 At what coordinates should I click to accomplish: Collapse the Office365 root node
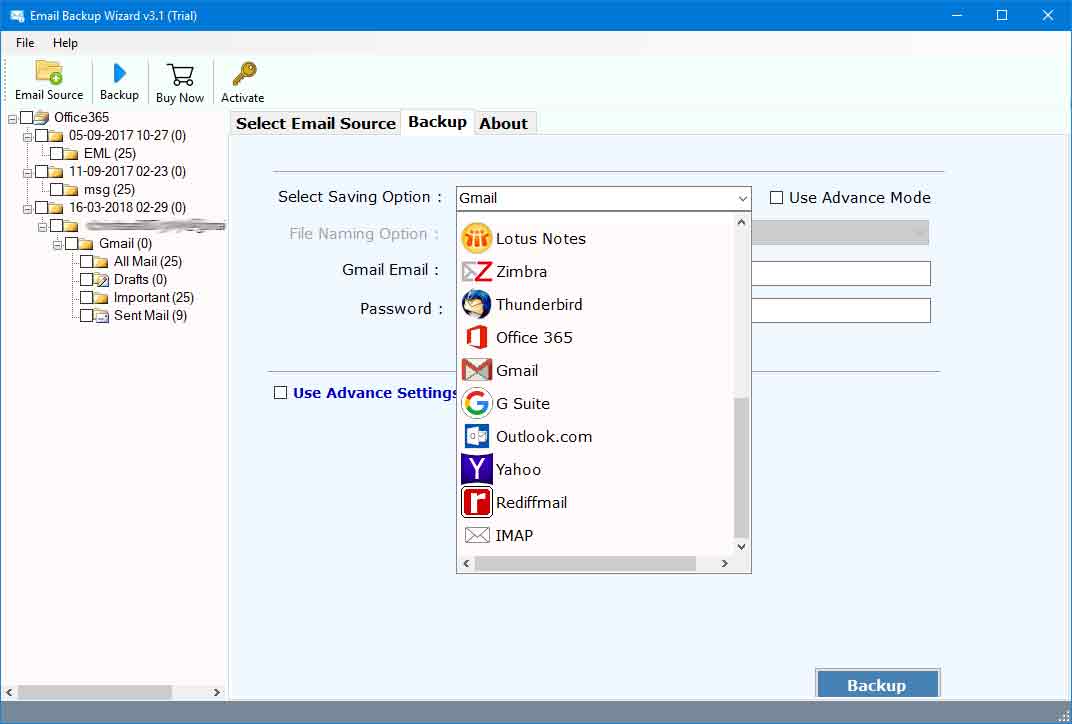tap(12, 119)
